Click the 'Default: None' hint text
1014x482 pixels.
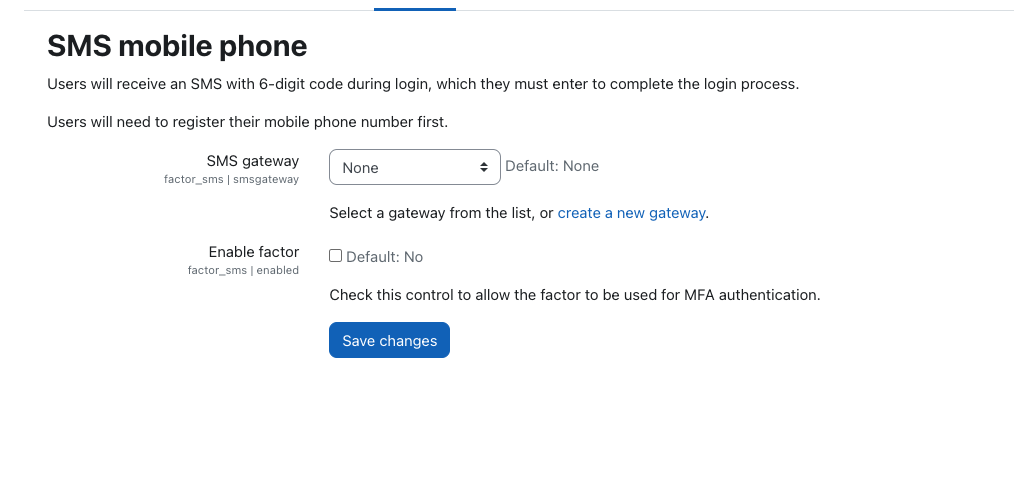552,166
